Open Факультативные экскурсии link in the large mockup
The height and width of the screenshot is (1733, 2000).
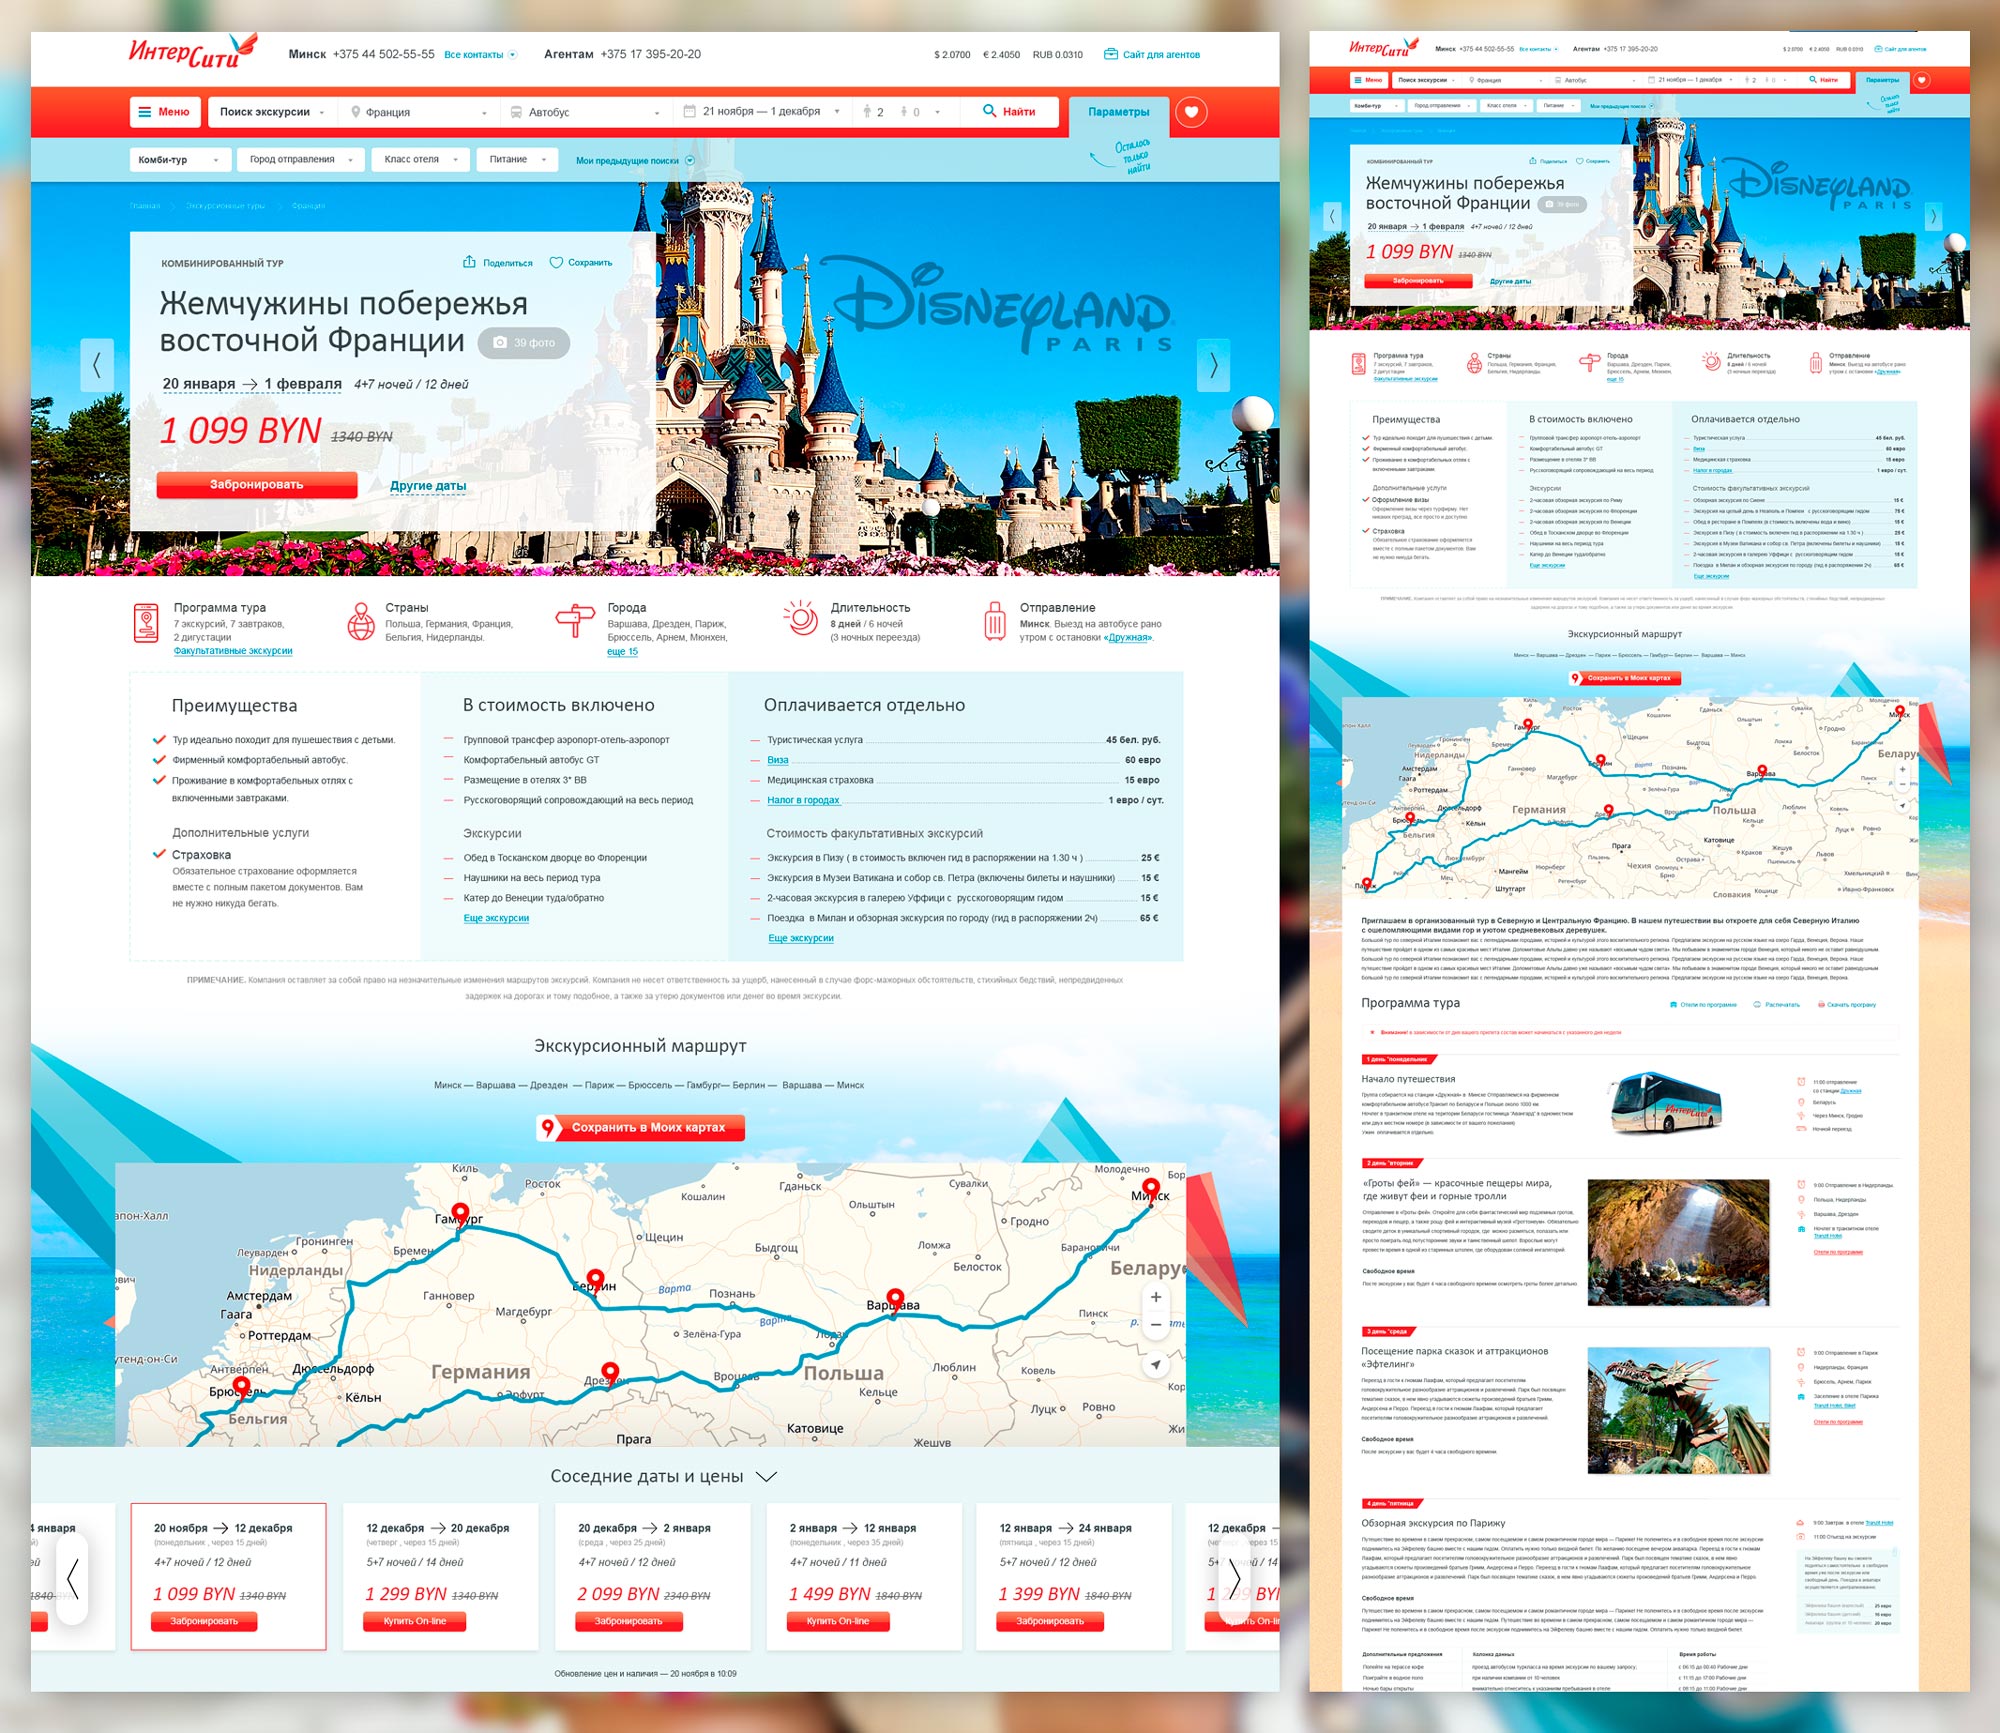click(233, 651)
